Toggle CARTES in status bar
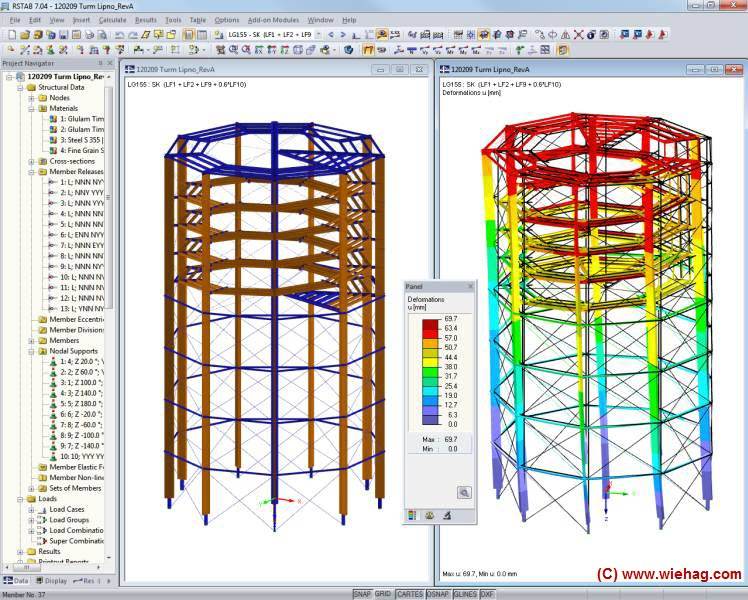The width and height of the screenshot is (748, 600). click(410, 594)
